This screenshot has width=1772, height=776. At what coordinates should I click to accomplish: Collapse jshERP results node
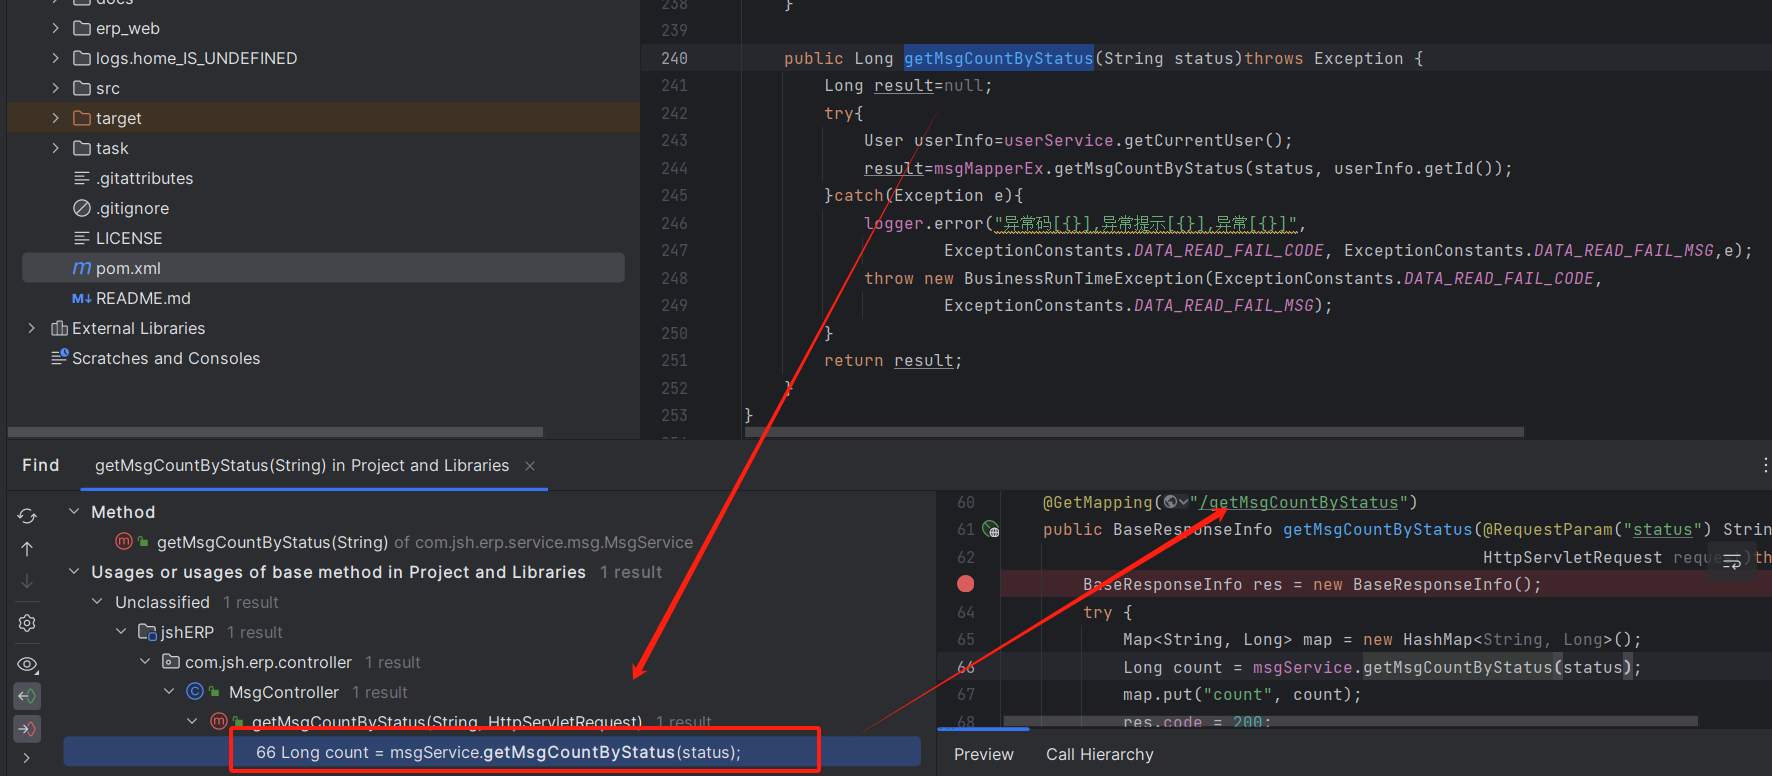122,631
